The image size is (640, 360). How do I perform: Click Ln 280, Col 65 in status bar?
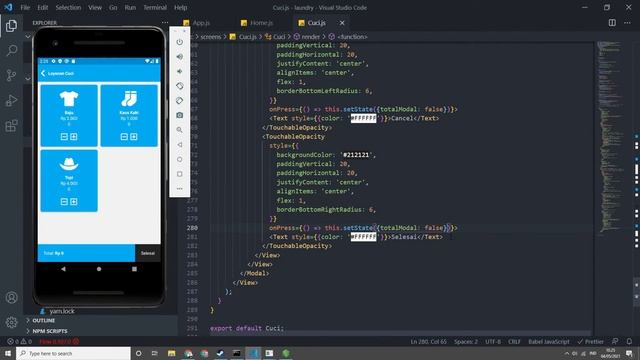click(428, 342)
